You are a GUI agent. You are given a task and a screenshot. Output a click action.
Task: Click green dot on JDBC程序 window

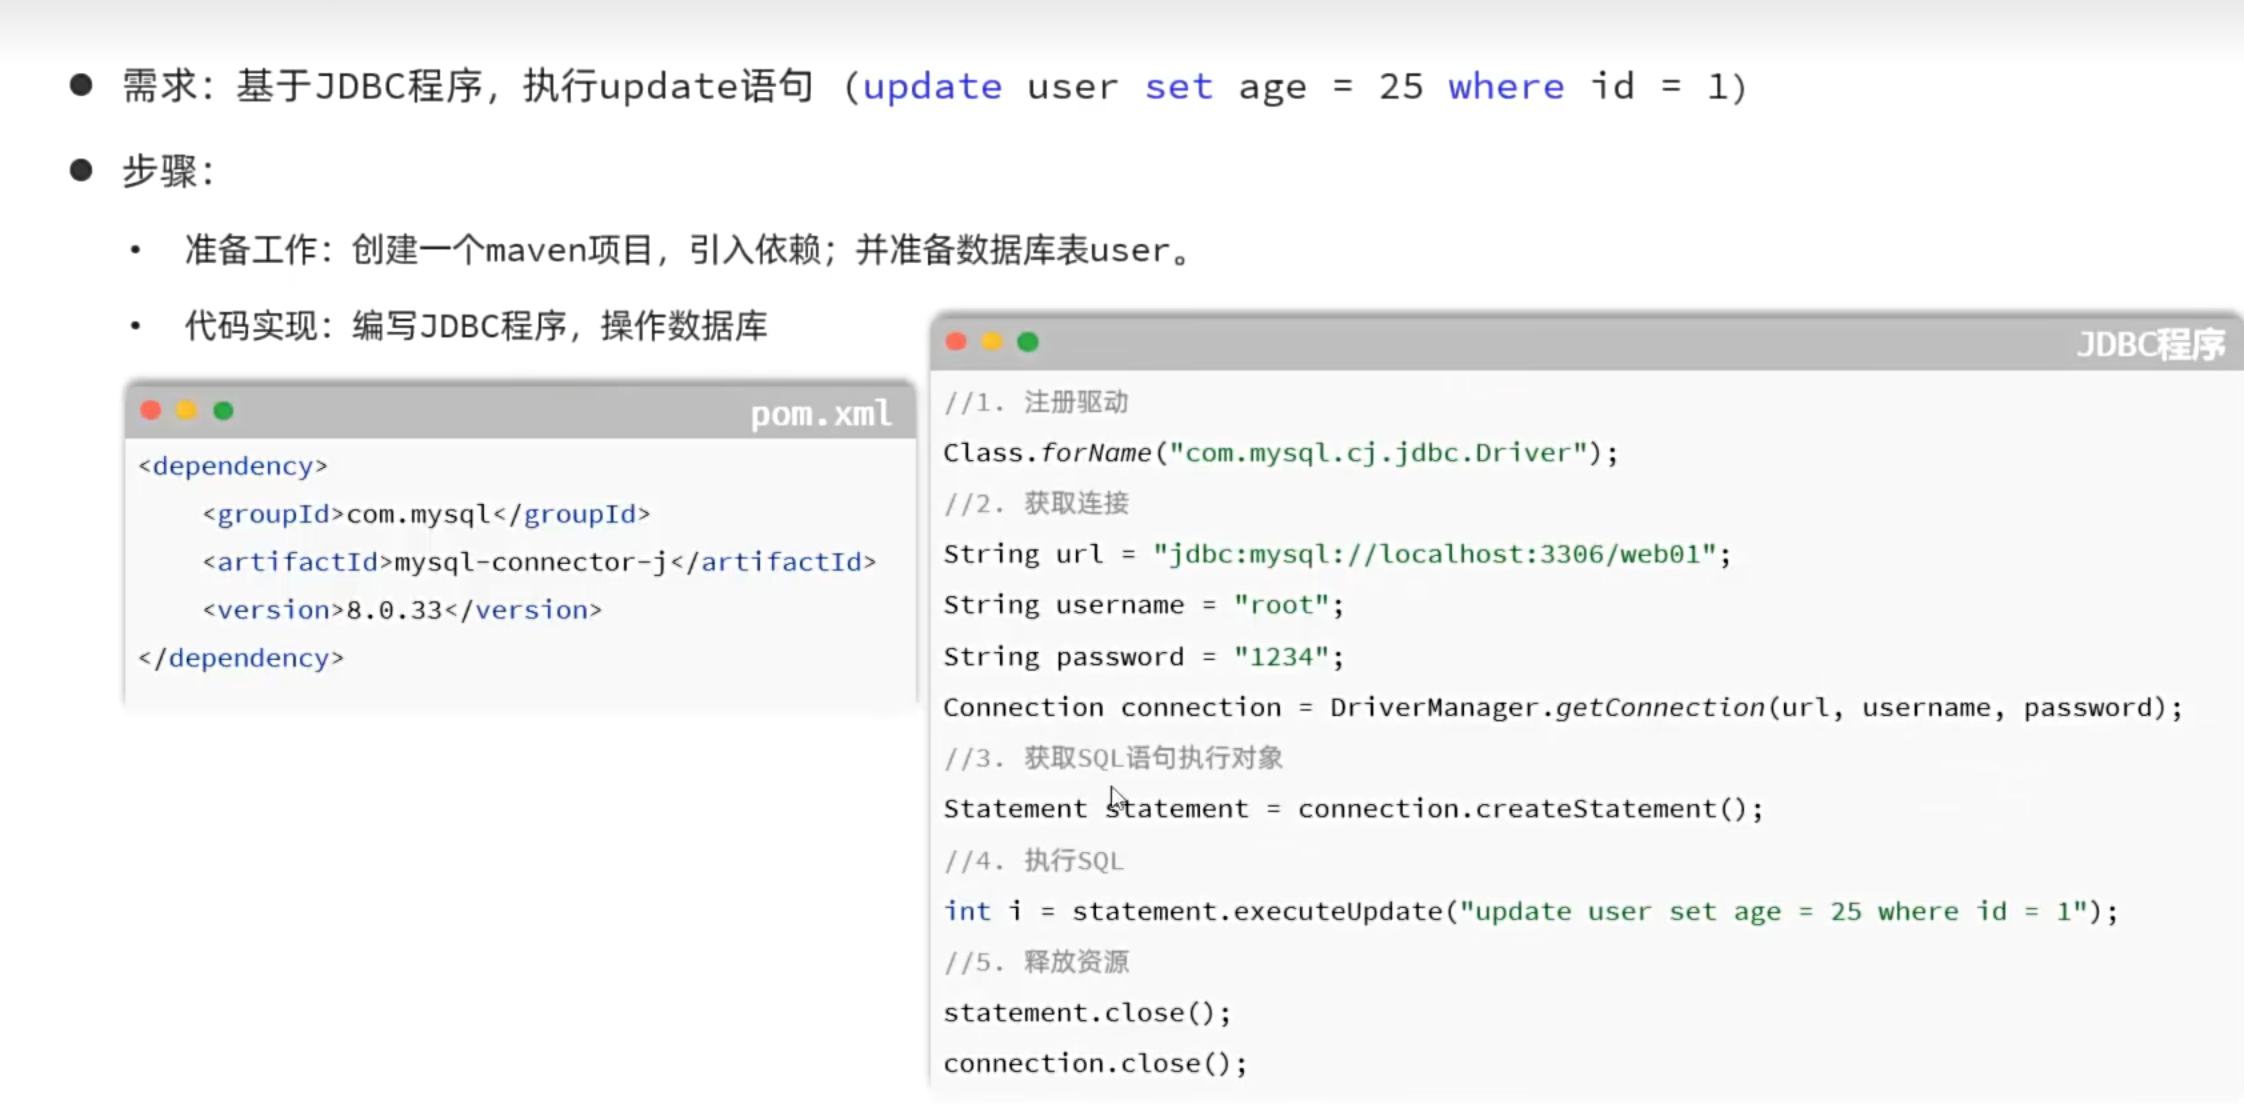click(1028, 342)
